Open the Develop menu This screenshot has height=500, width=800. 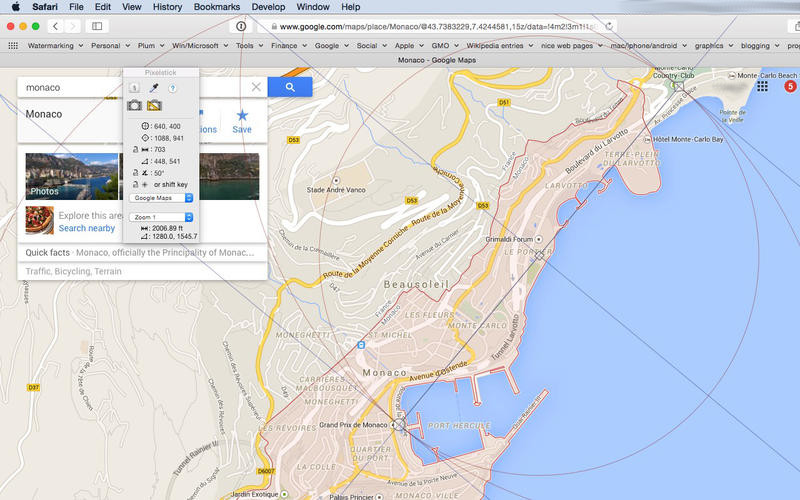tap(268, 7)
